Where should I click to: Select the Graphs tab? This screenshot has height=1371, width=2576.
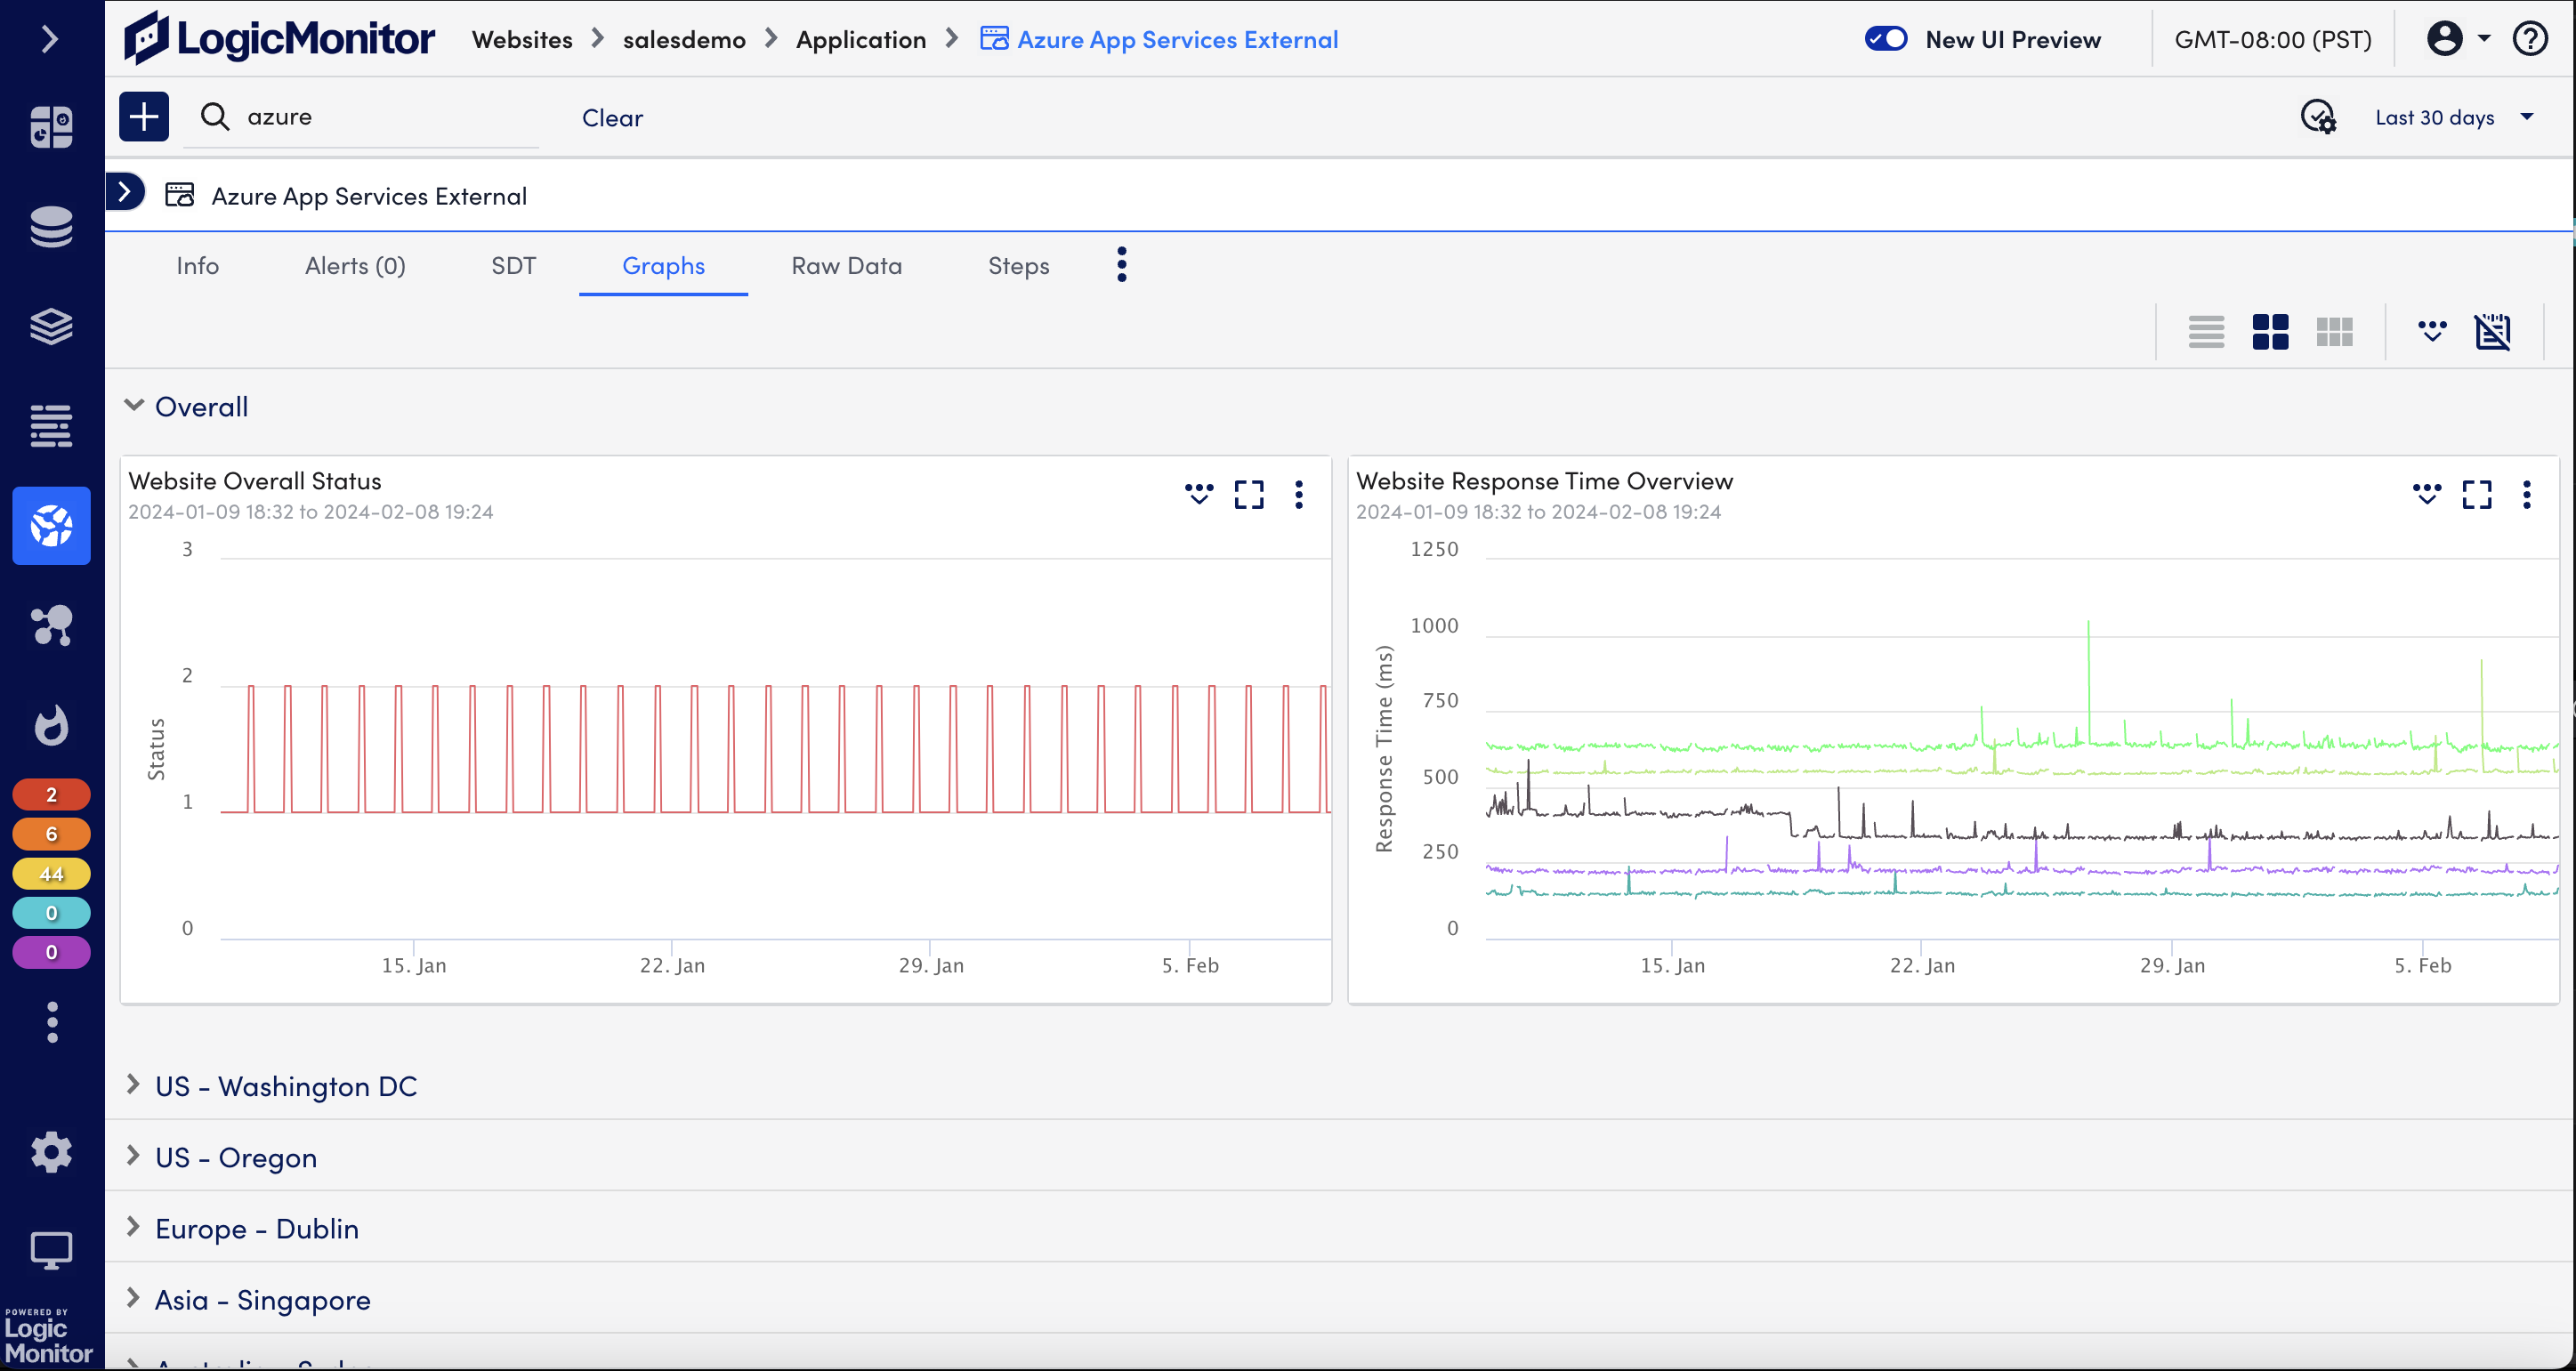(x=663, y=264)
